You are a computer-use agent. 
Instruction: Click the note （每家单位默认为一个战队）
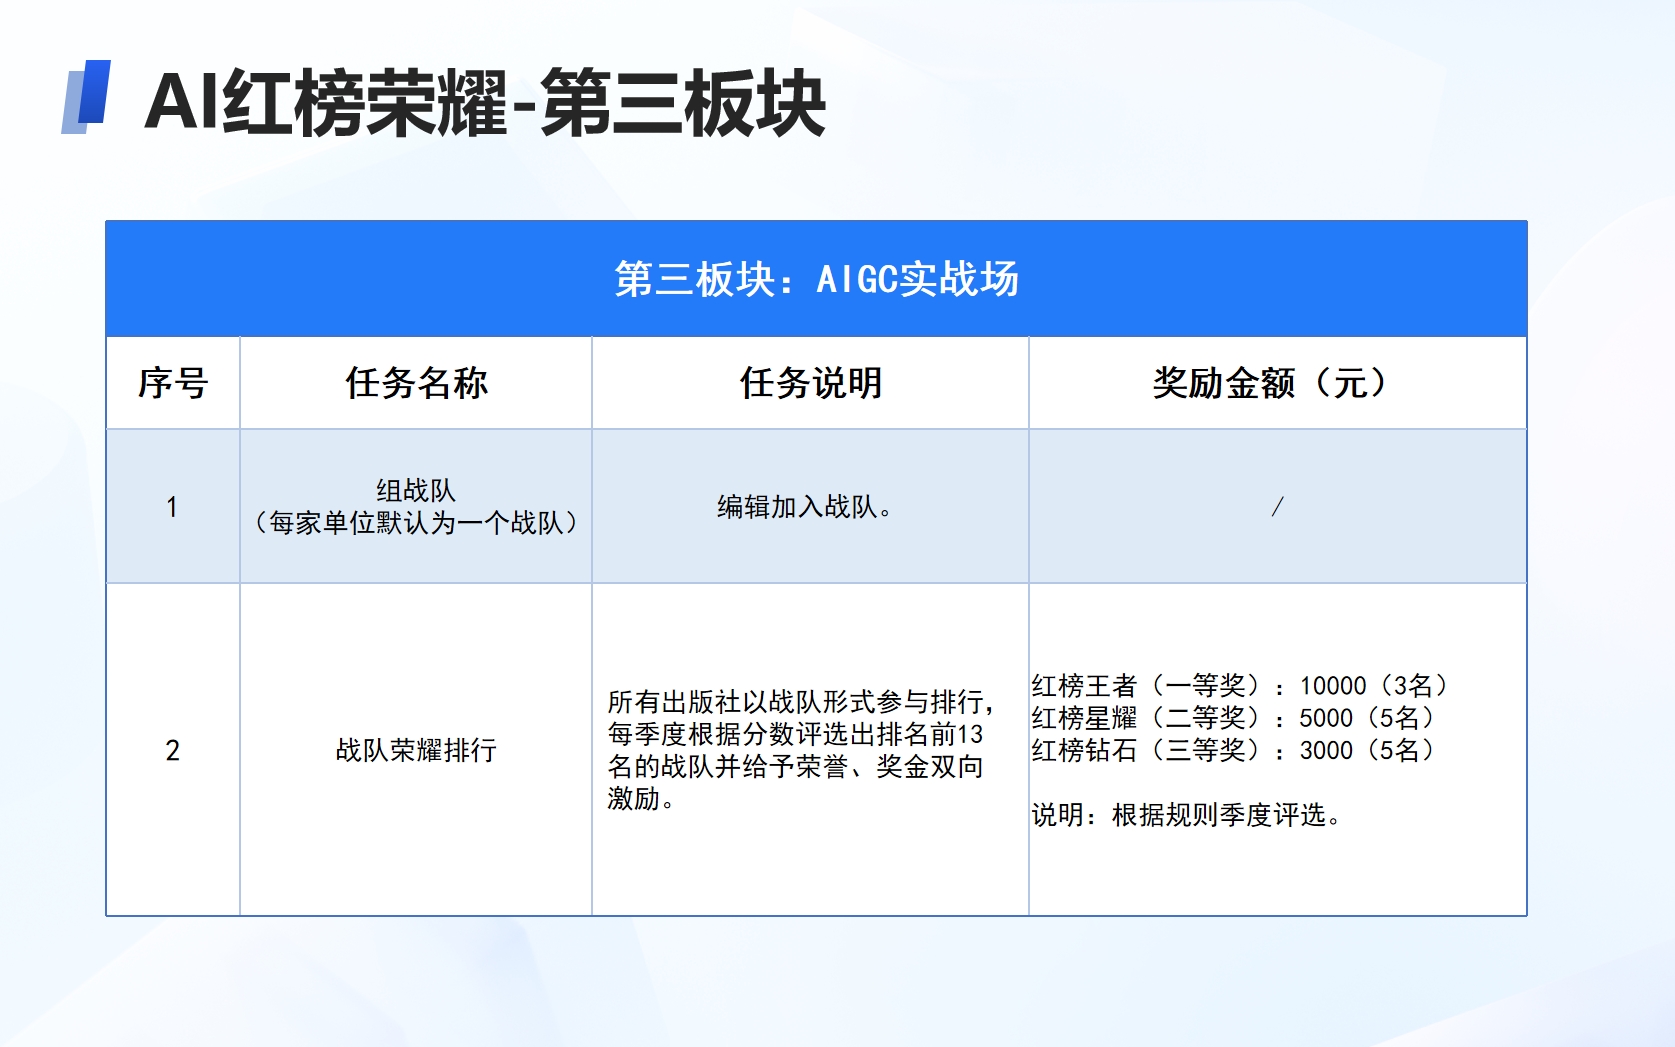tap(416, 523)
